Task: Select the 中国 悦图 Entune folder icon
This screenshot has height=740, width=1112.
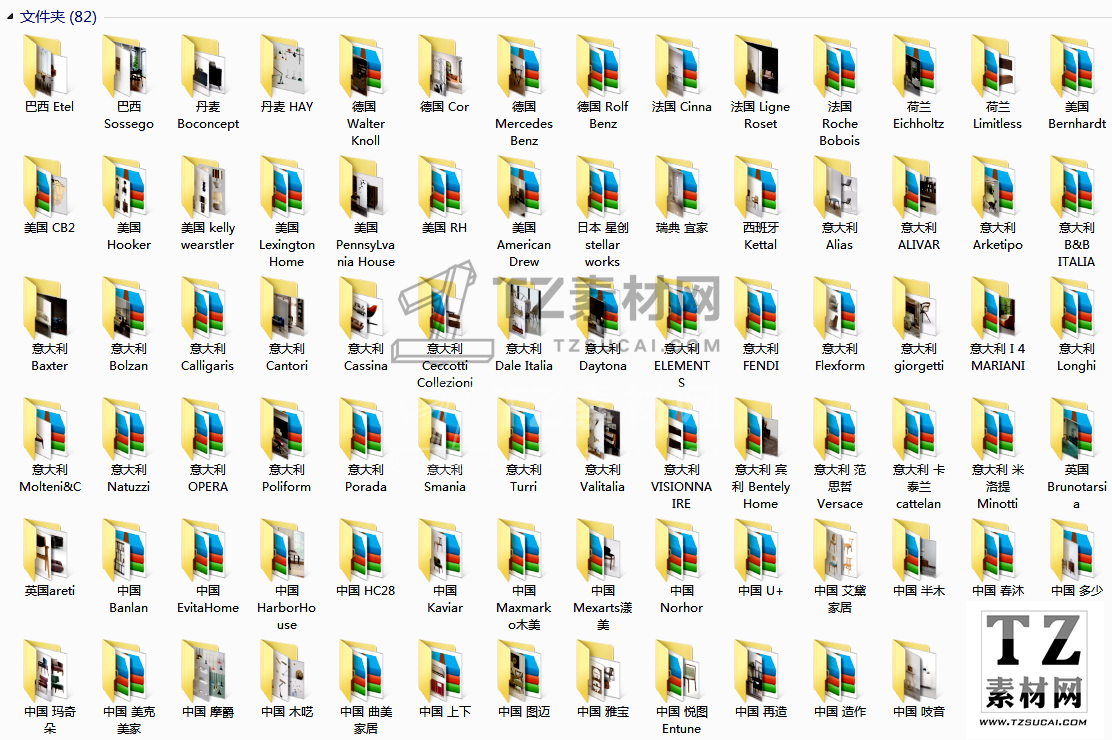Action: click(679, 671)
